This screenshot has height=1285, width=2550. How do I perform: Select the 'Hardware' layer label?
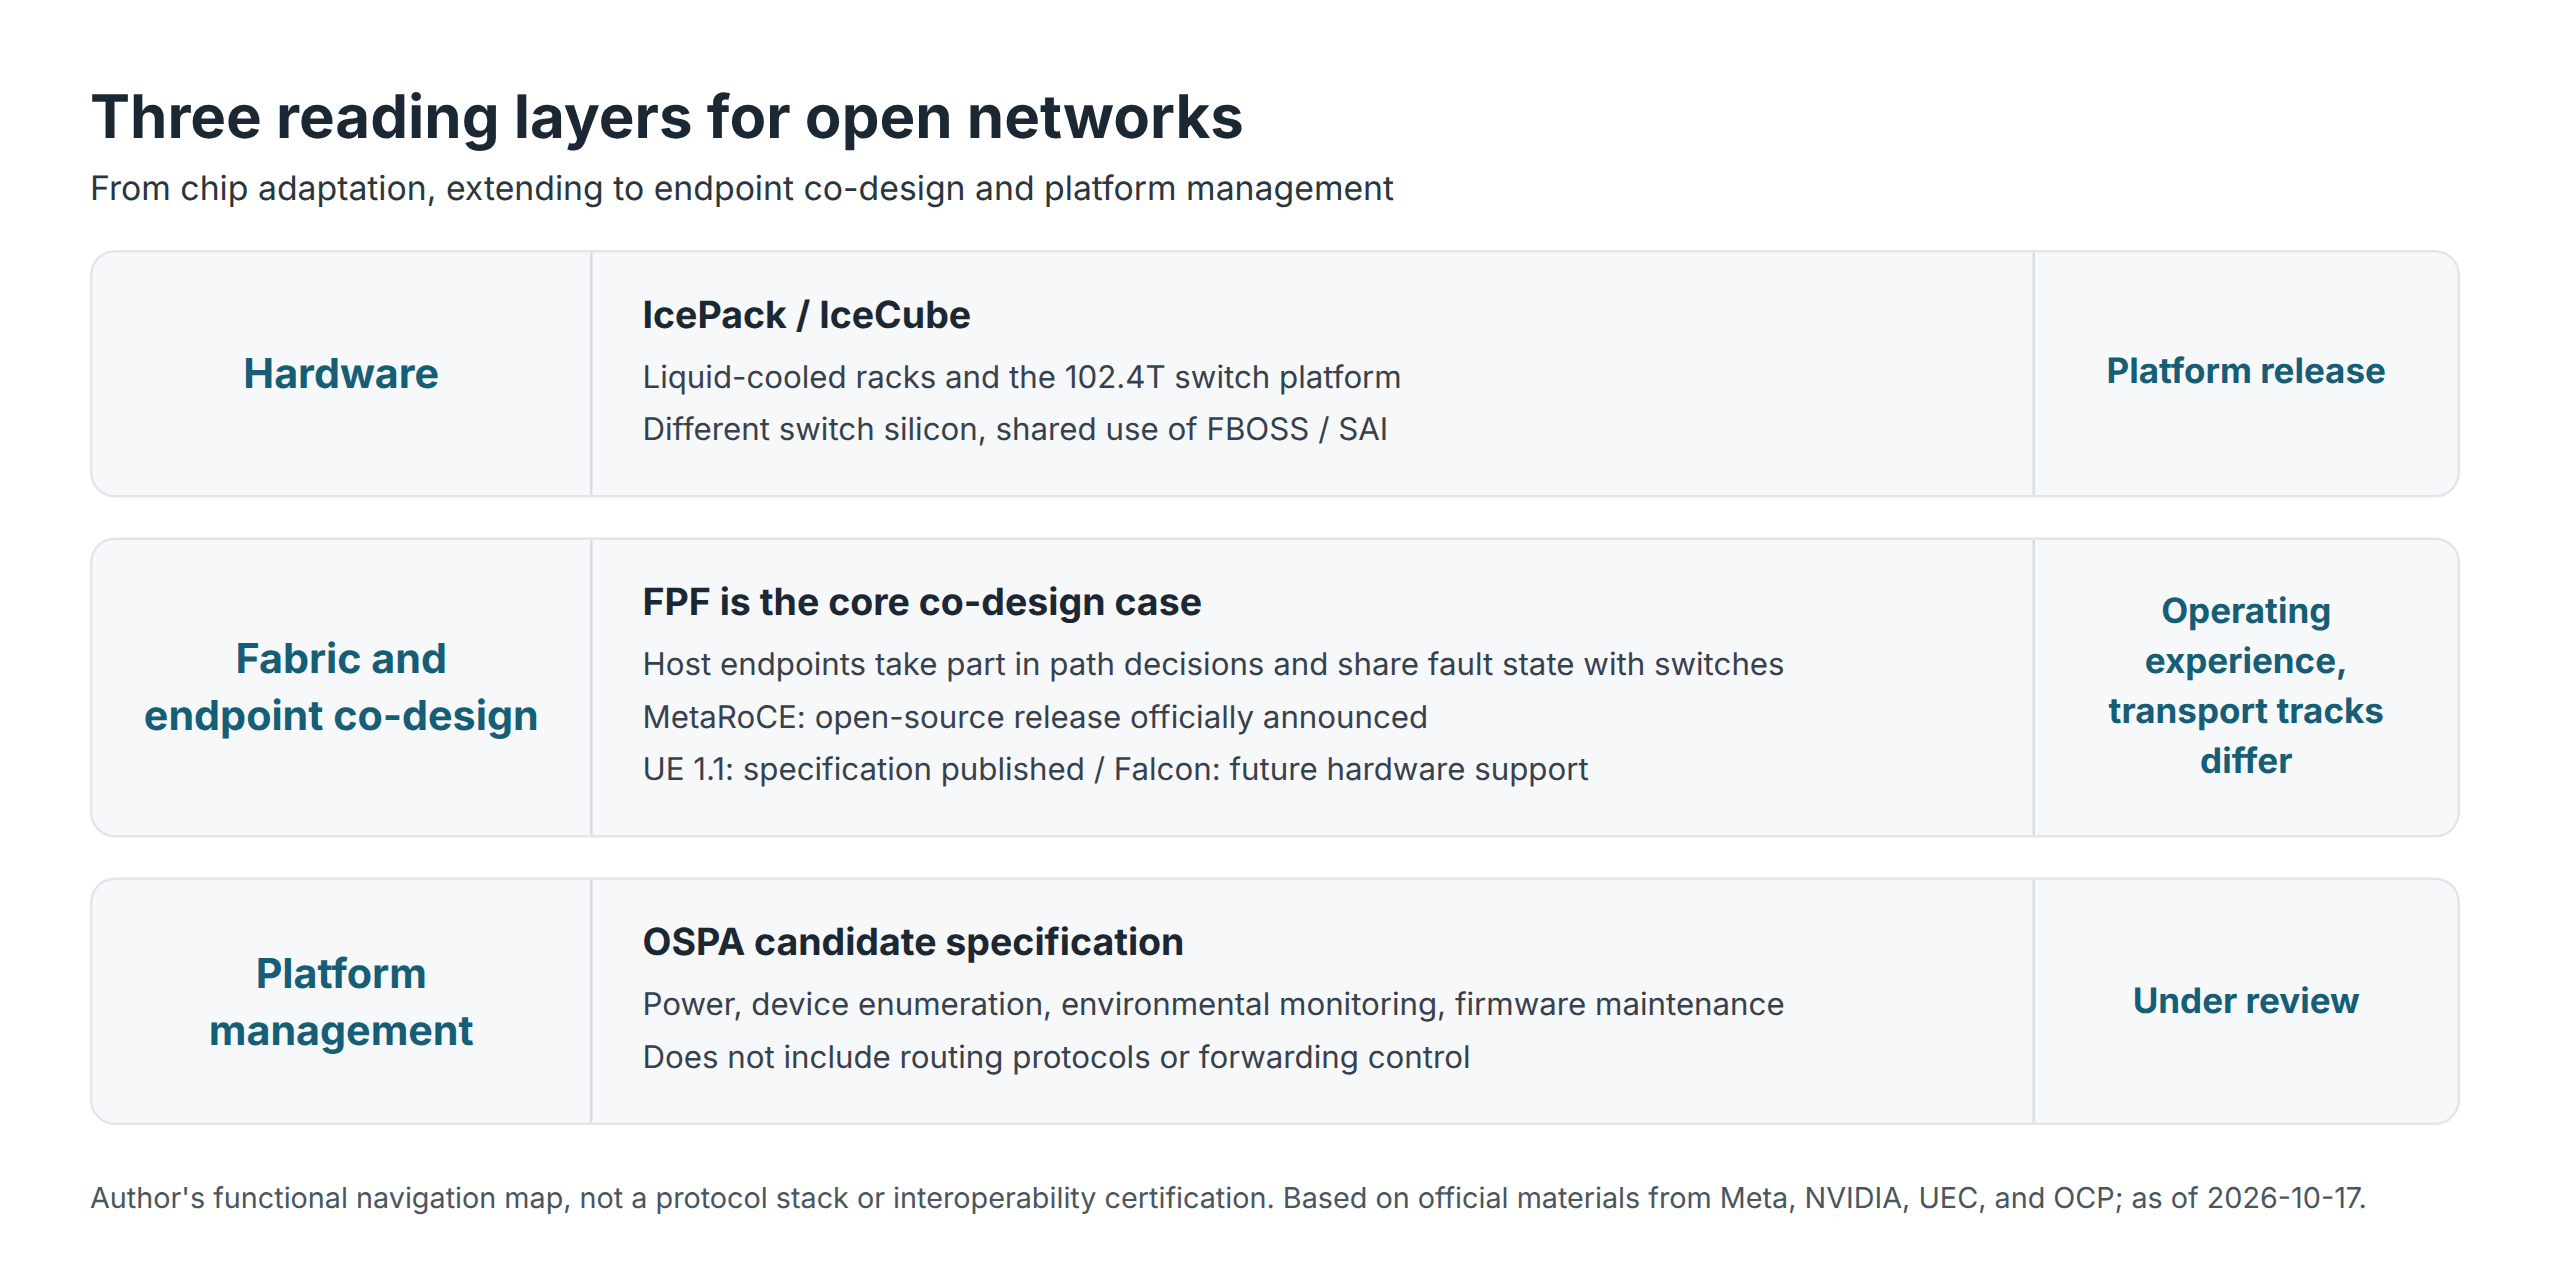pyautogui.click(x=341, y=374)
